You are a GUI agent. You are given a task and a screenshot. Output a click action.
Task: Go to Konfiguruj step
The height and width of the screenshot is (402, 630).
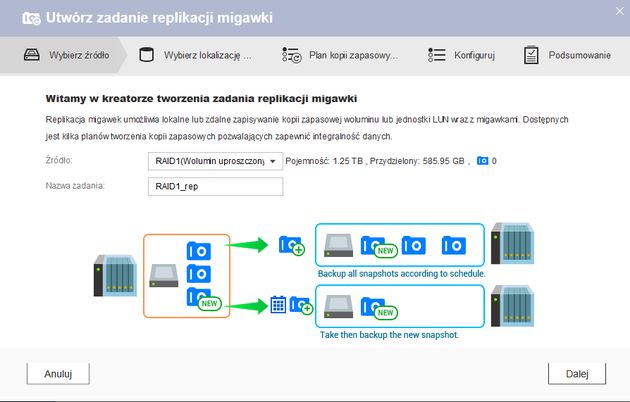pos(461,55)
